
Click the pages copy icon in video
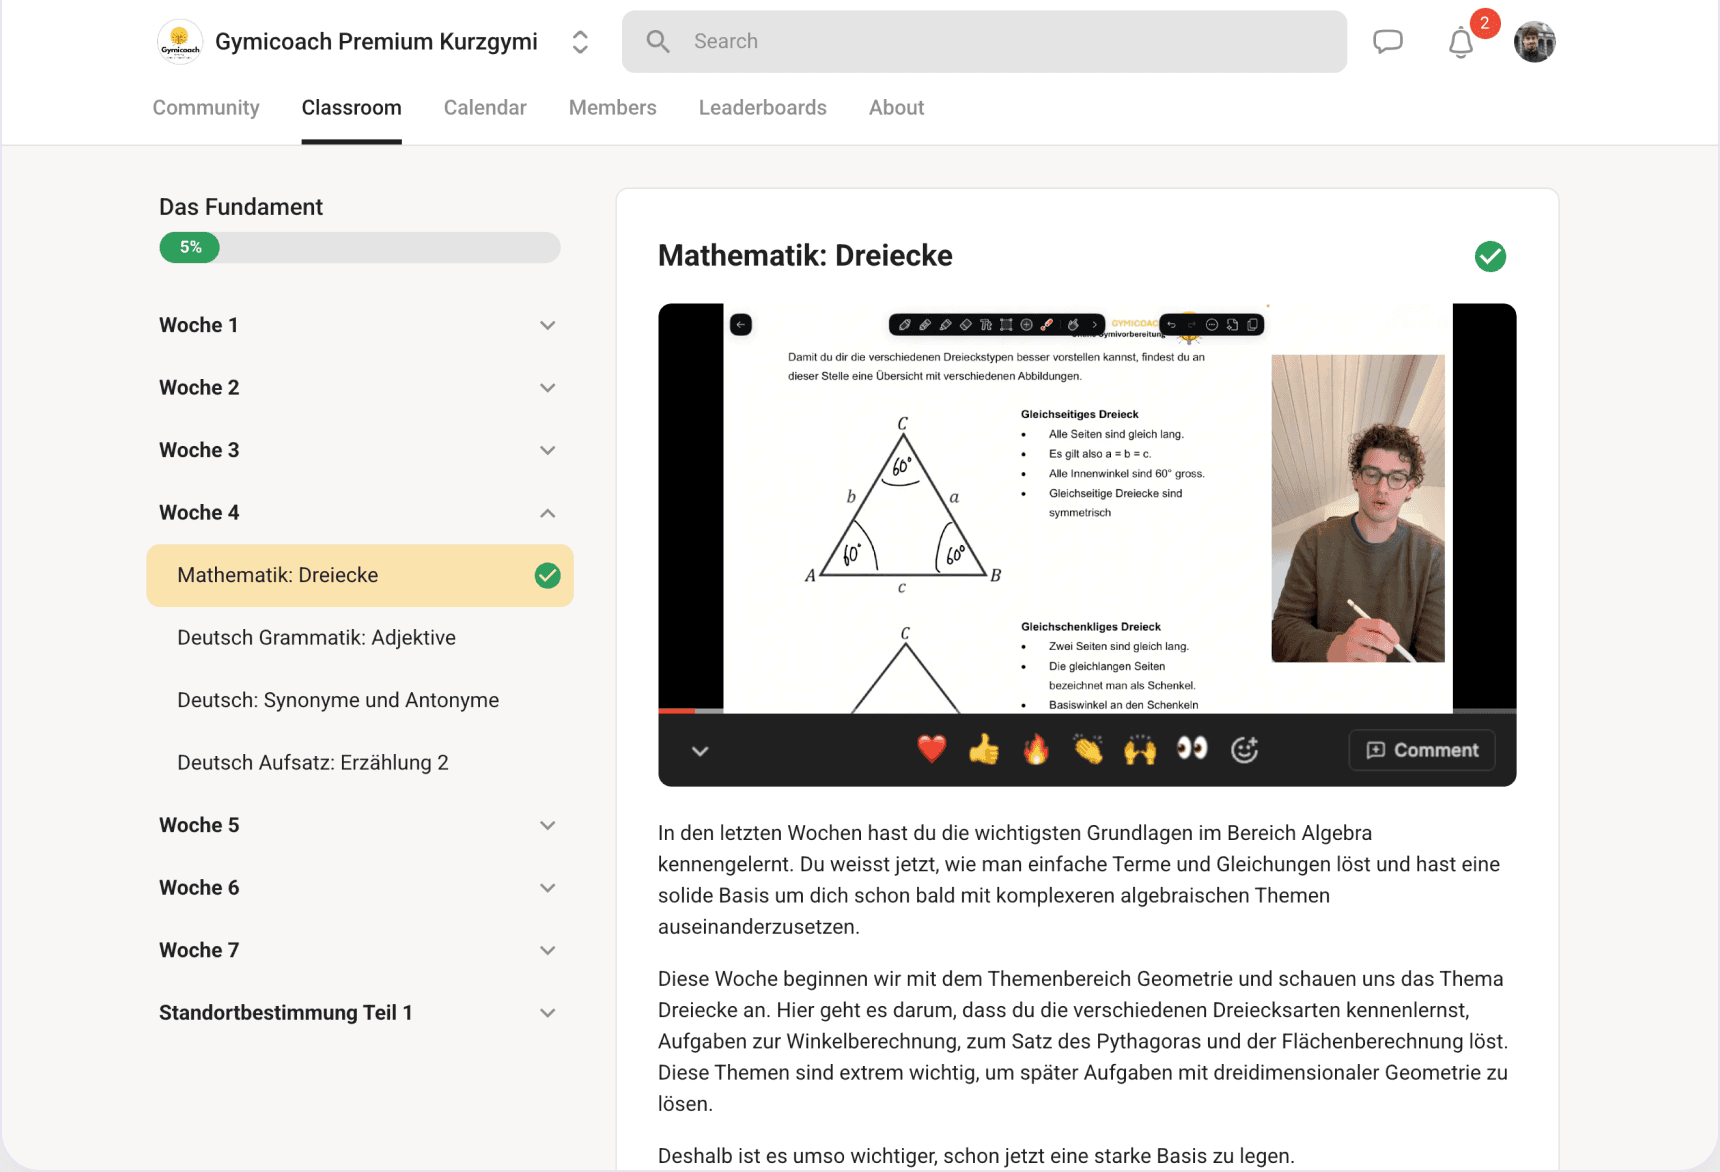coord(1252,325)
